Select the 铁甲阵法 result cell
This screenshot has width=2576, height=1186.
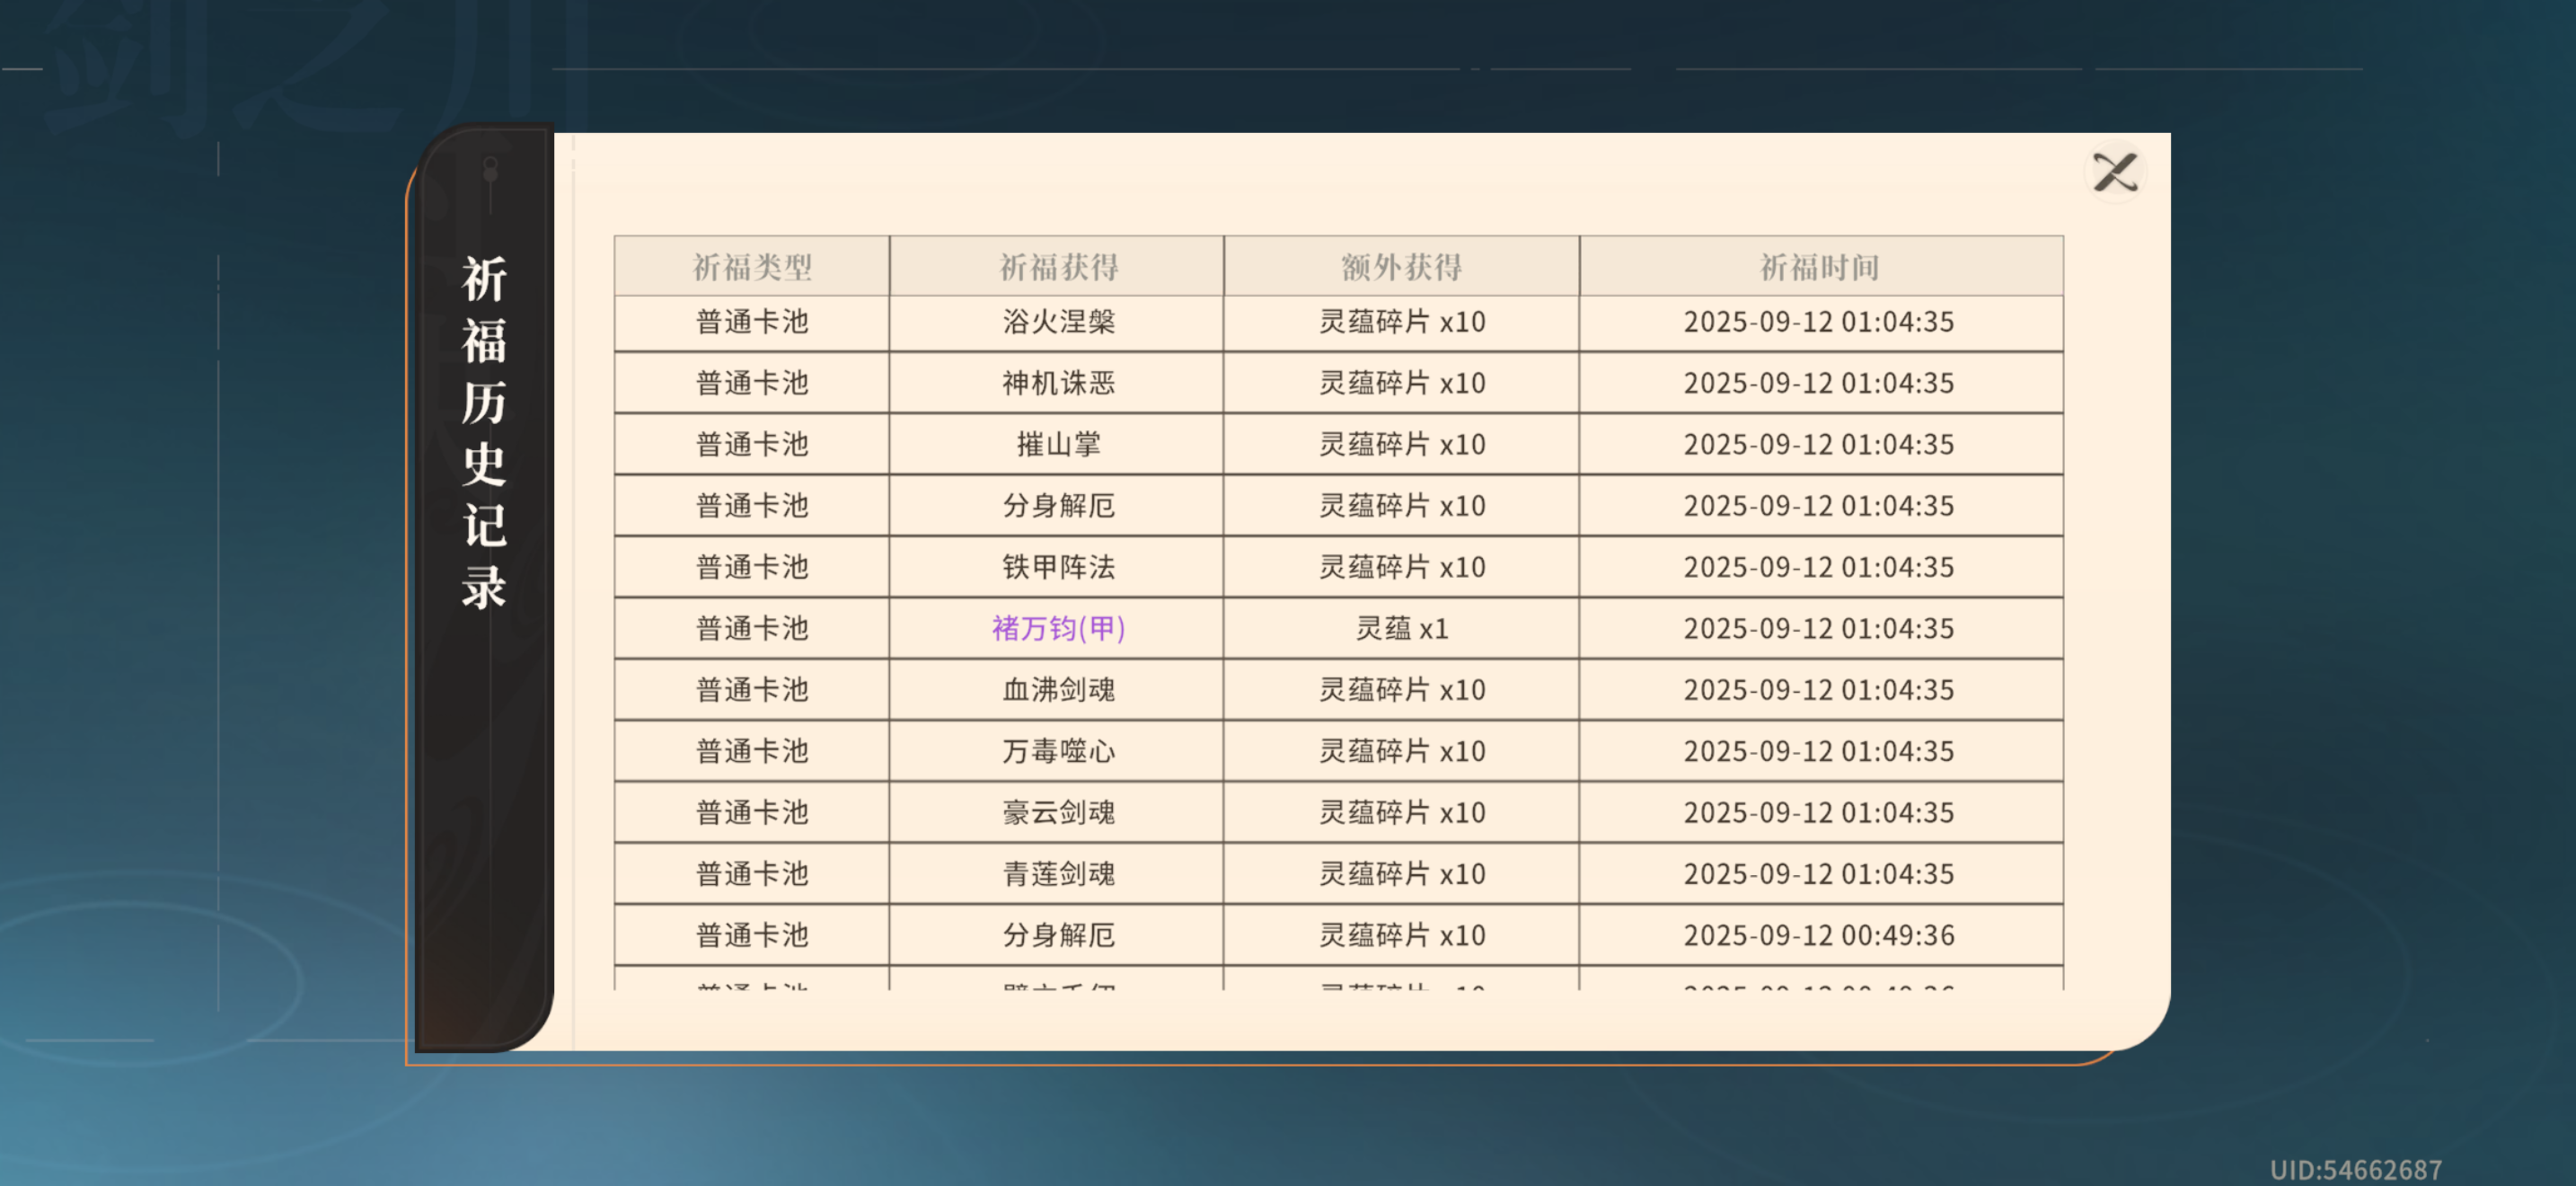click(x=1058, y=567)
